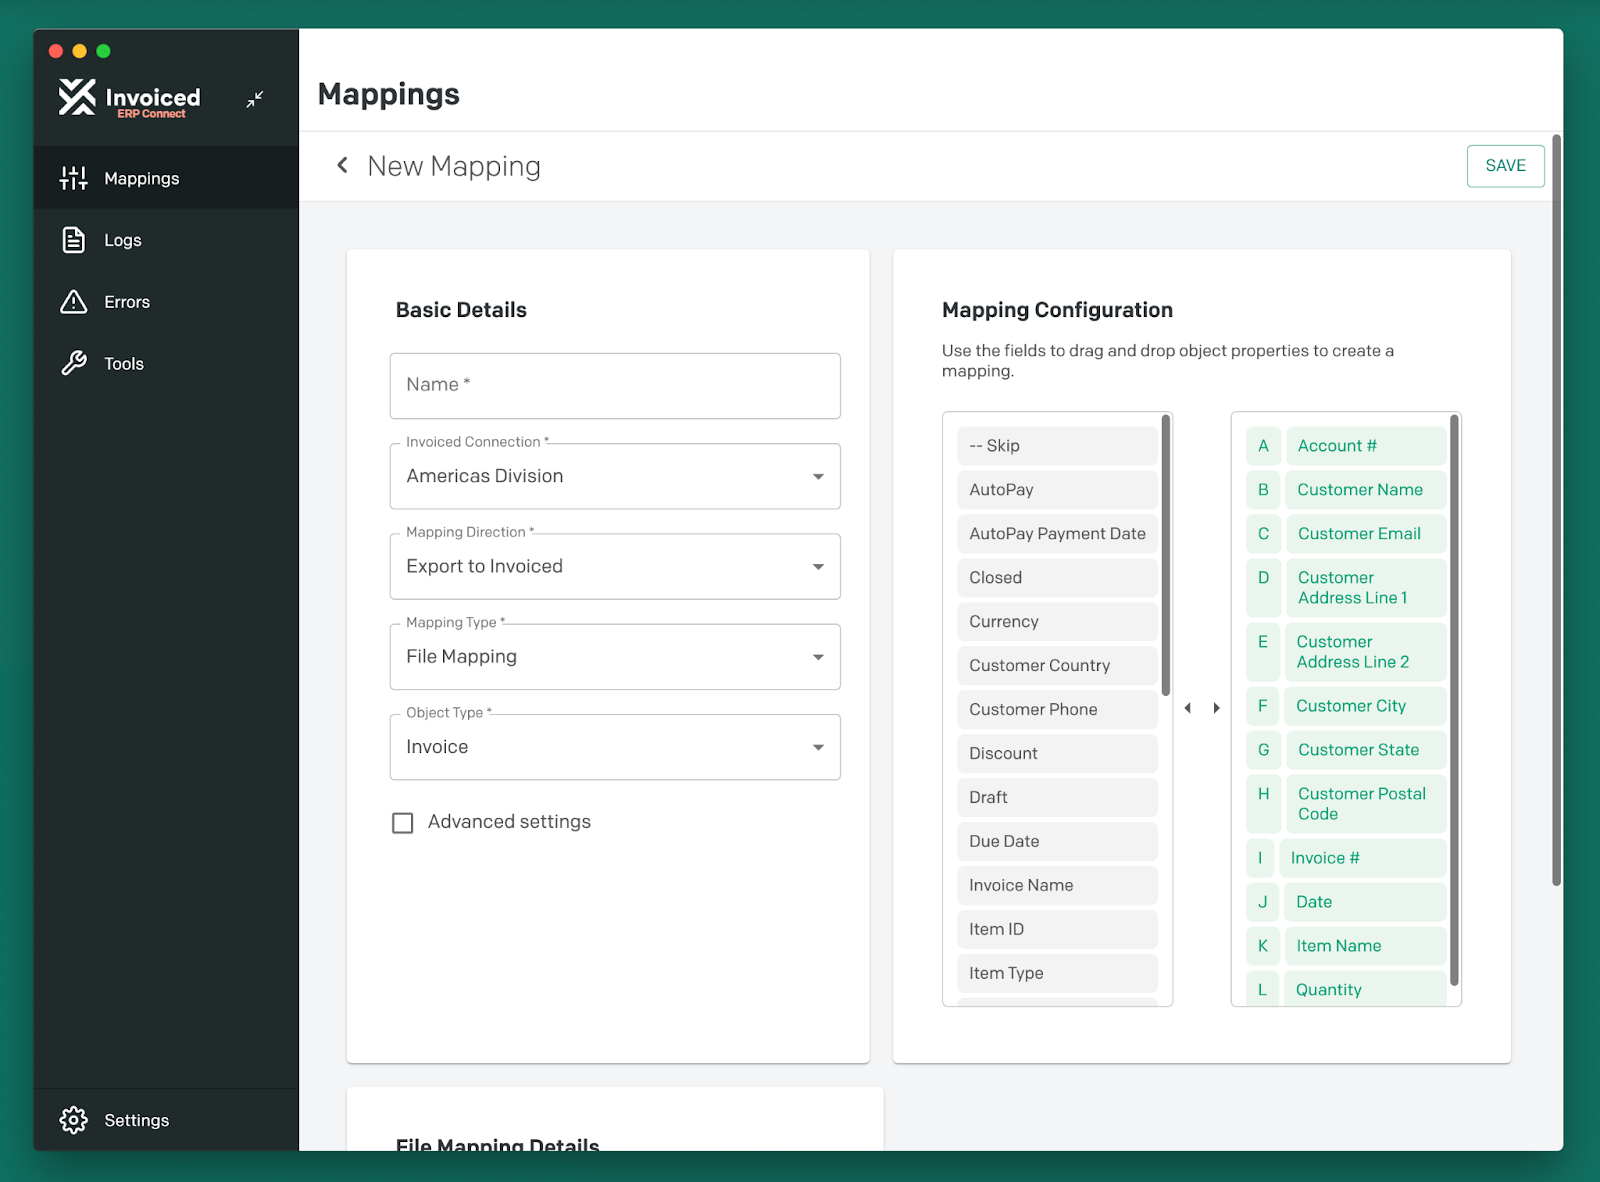Click the Invoiced ERP Connect logo
1600x1182 pixels.
[x=128, y=99]
